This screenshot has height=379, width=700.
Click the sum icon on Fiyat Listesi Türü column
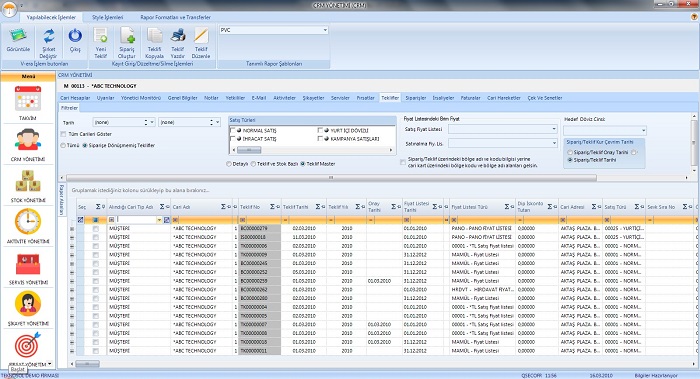pos(507,207)
